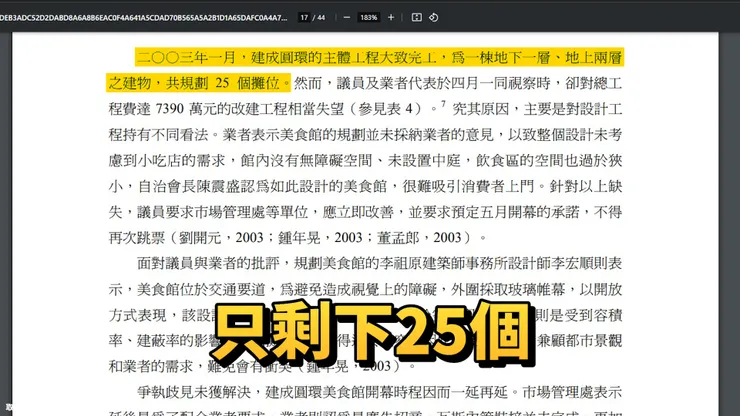This screenshot has height=416, width=740.
Task: Select the text '7390 萬元' in the paragraph
Action: 186,109
